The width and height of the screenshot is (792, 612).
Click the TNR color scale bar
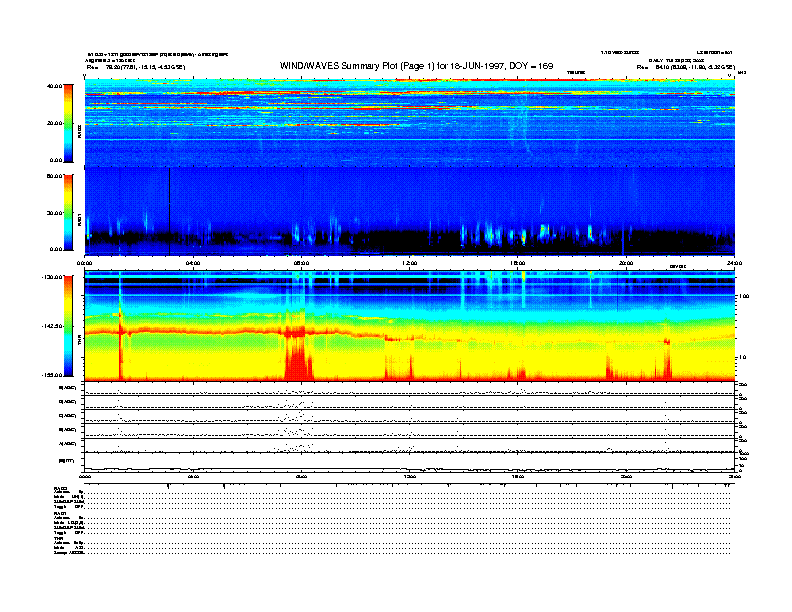click(x=68, y=326)
